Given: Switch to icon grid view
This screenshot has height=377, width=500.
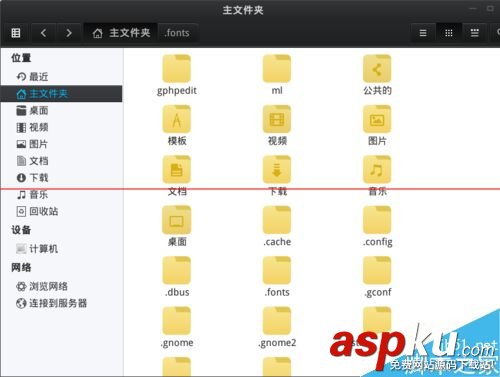Looking at the screenshot, I should [x=449, y=33].
